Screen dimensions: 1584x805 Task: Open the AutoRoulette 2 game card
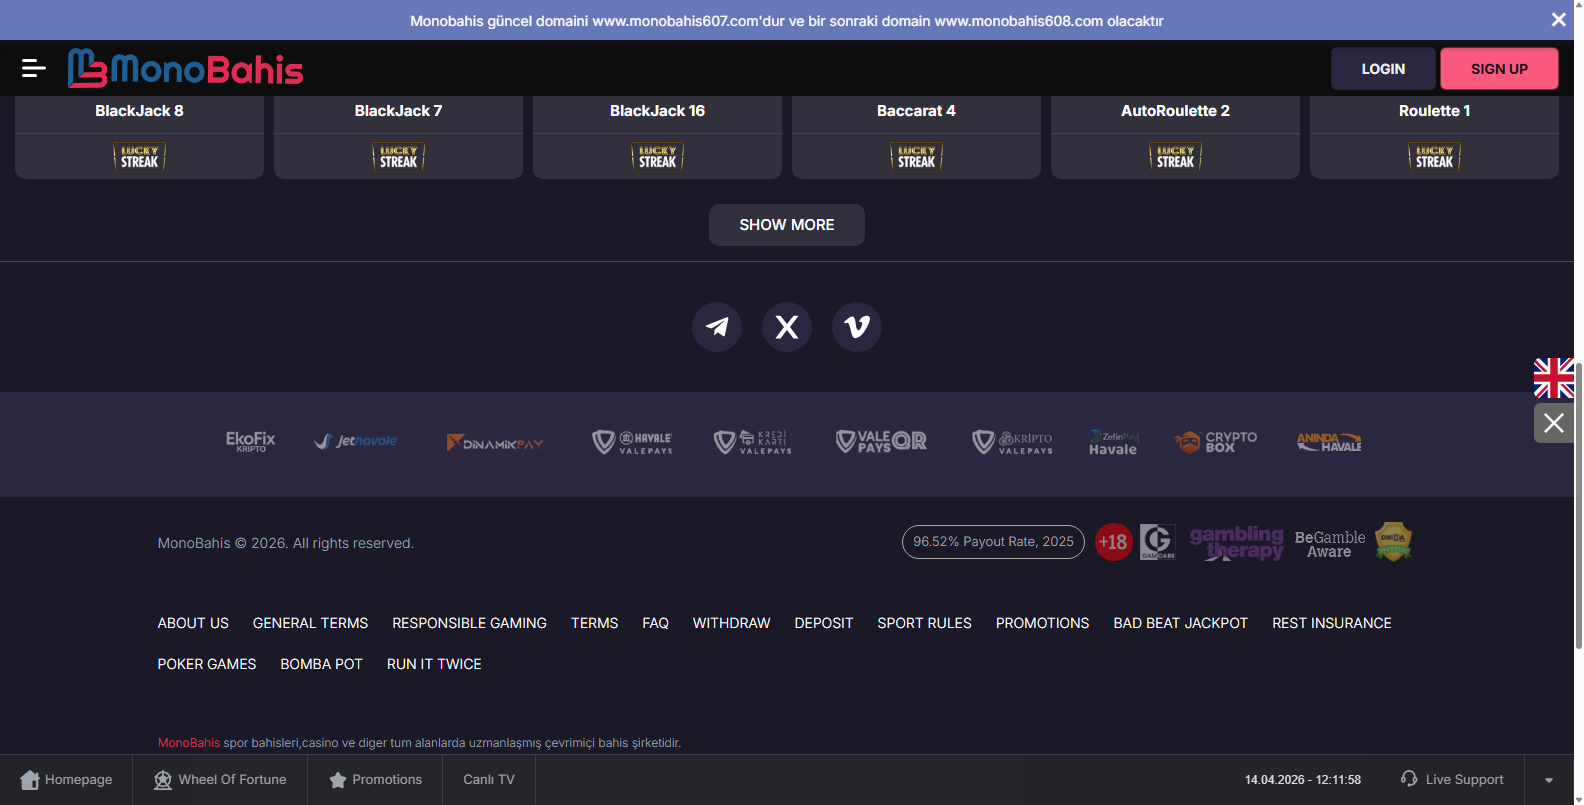point(1175,137)
